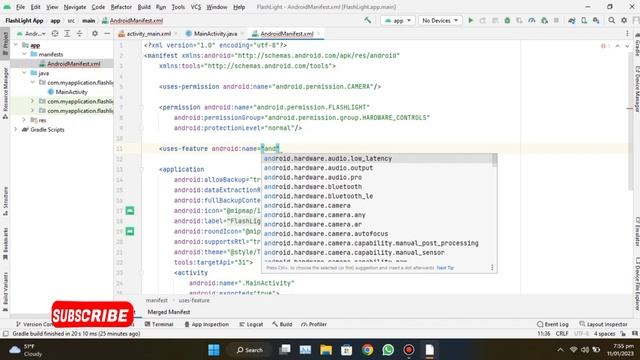Click the error indicator in the editor corner
640x360 pixels.
(x=605, y=46)
